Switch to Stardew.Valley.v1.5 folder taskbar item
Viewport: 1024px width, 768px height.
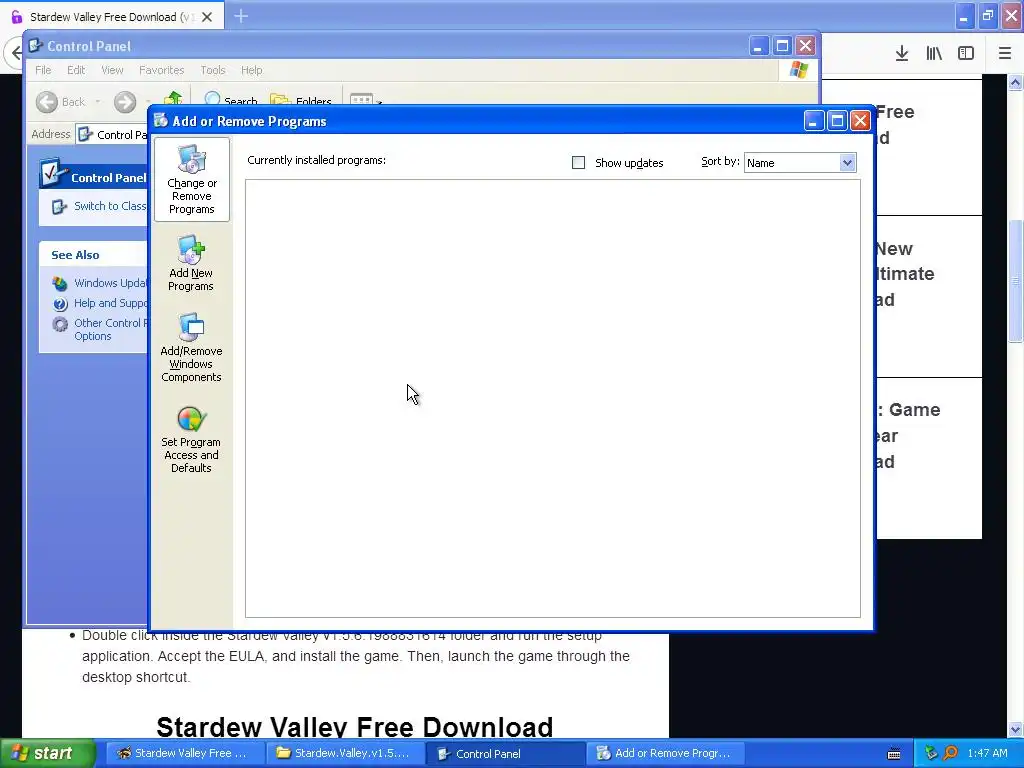coord(344,753)
